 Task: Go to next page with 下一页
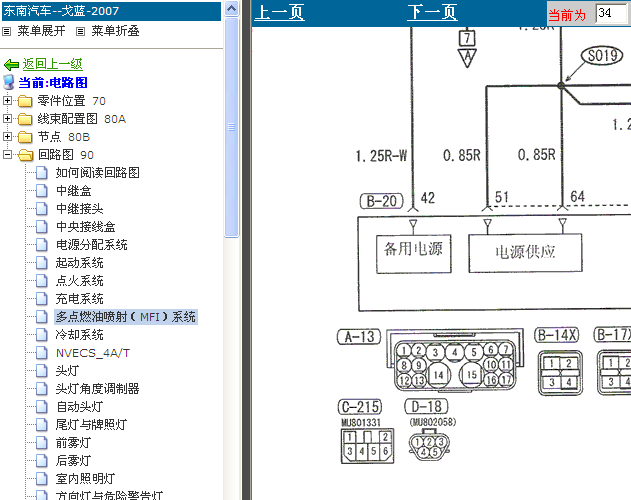(432, 12)
